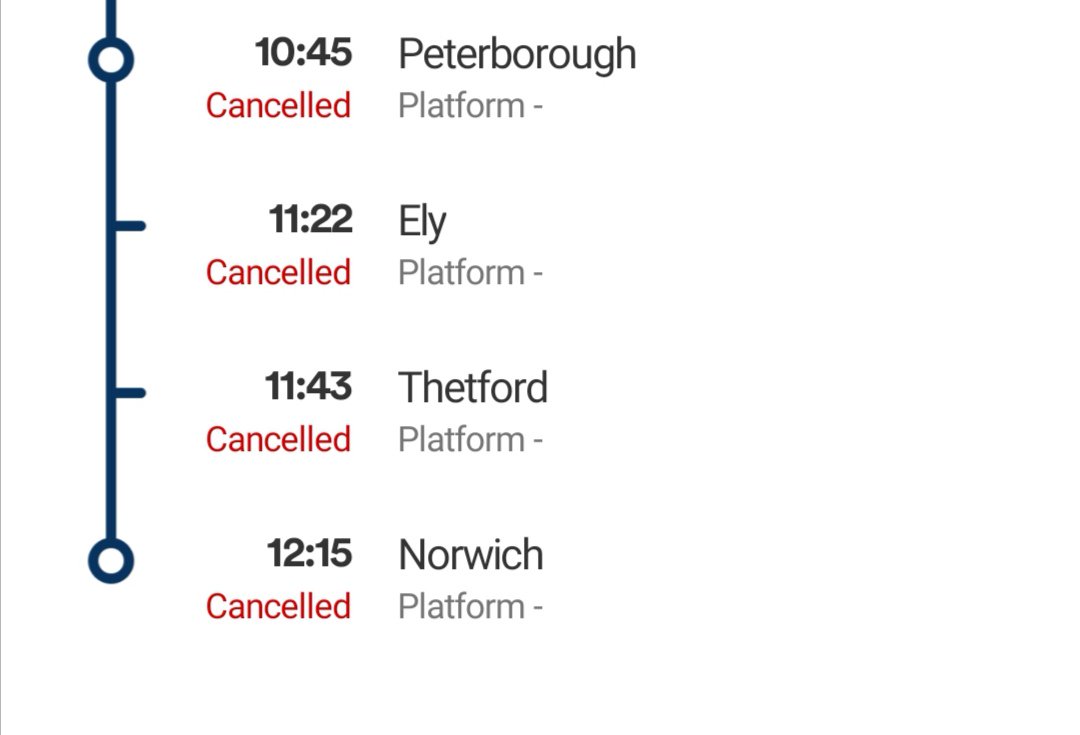The height and width of the screenshot is (735, 1080).
Task: Click the Thetford stop tick marker
Action: pyautogui.click(x=128, y=393)
